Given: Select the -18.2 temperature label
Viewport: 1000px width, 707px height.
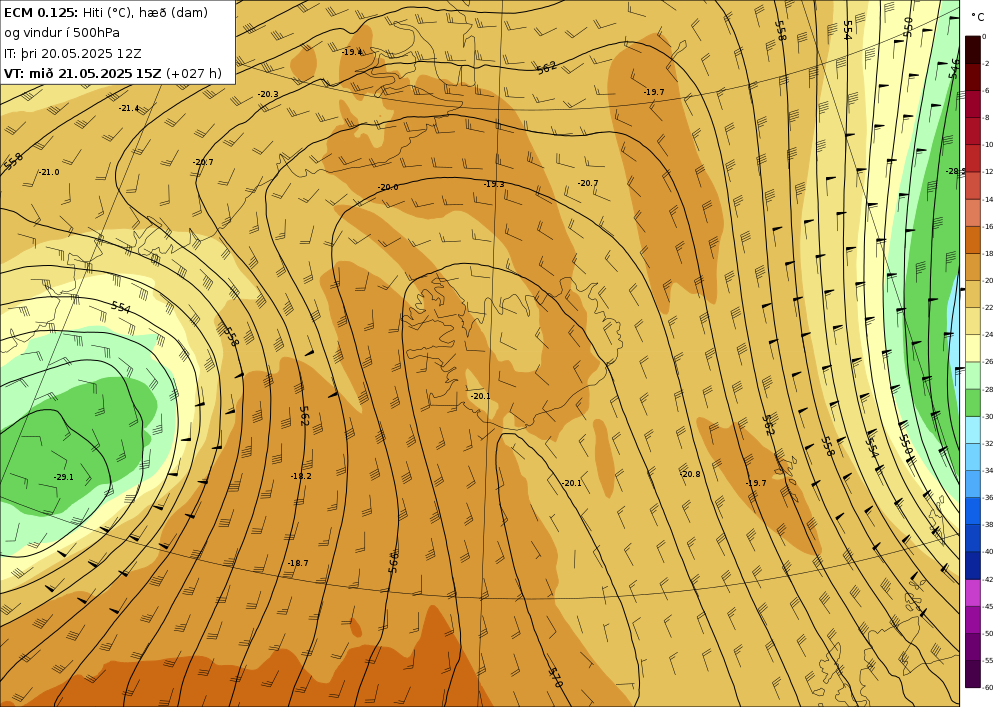Looking at the screenshot, I should pos(301,476).
